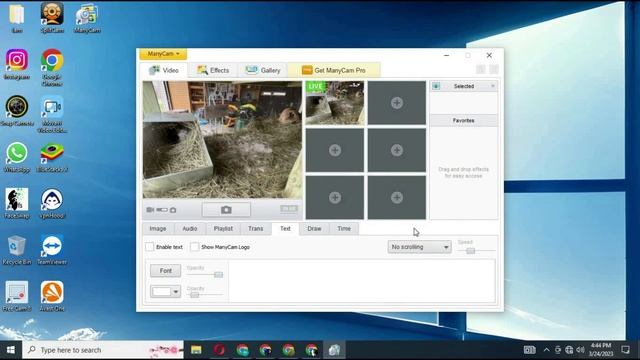
Task: Click the taskbar search box
Action: tap(103, 350)
